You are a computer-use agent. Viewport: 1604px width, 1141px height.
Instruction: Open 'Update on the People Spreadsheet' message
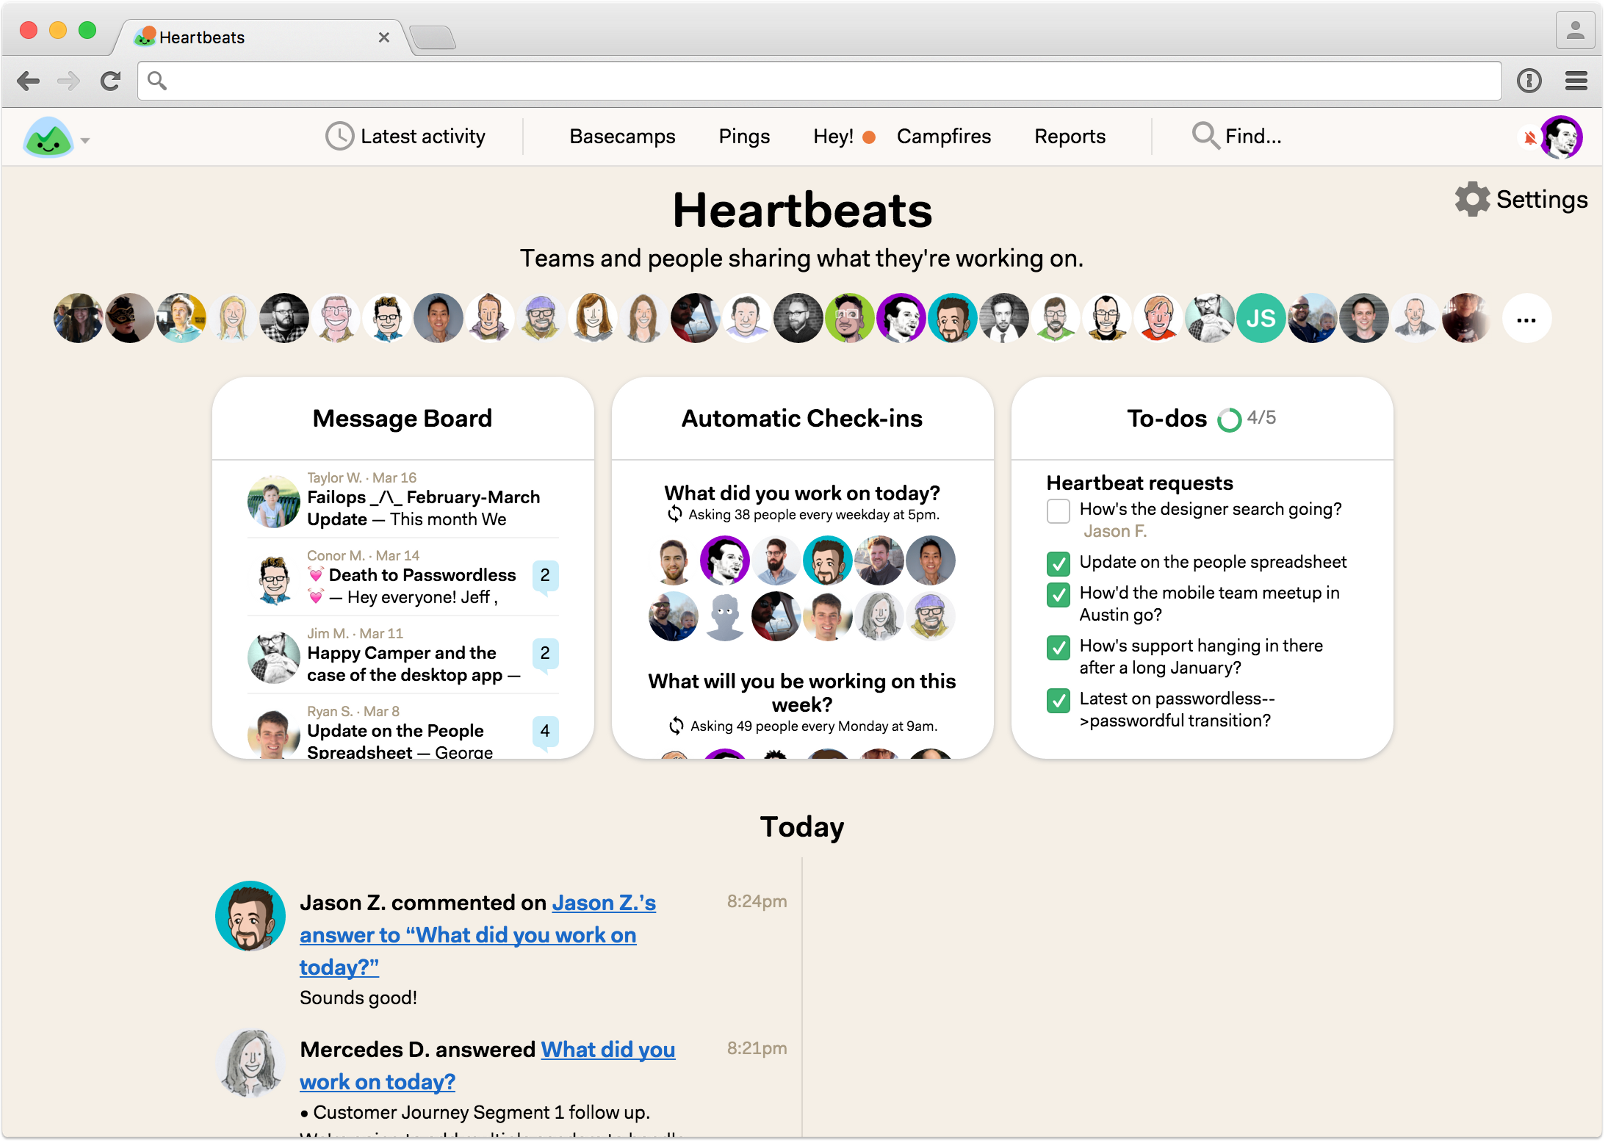[400, 741]
